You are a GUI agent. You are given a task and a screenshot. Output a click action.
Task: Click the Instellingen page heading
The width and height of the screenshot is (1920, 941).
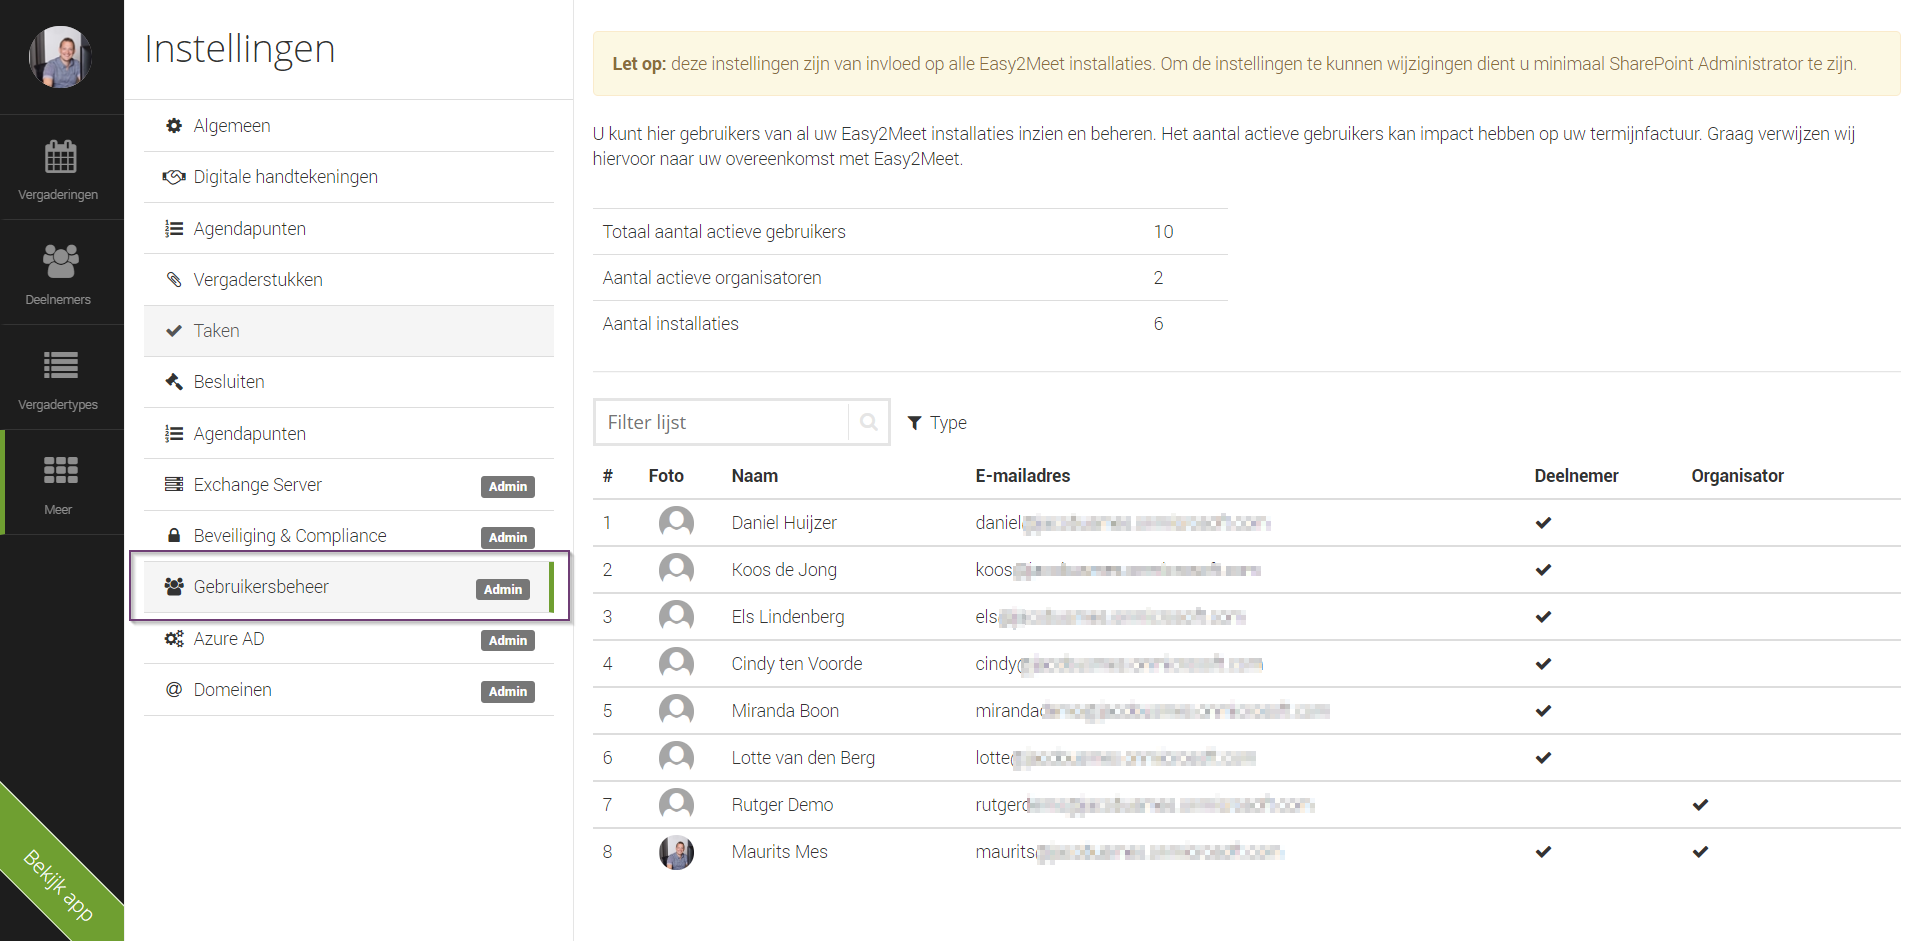(240, 49)
